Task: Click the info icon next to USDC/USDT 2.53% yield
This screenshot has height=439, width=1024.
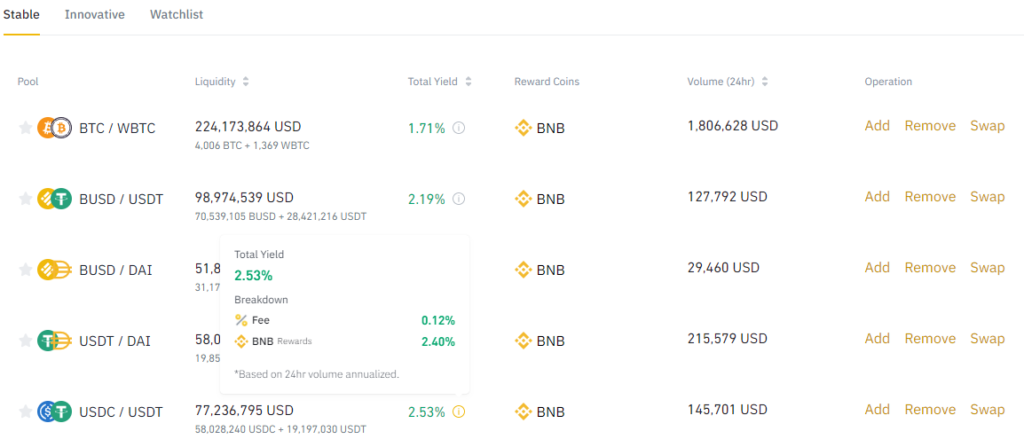Action: point(459,411)
